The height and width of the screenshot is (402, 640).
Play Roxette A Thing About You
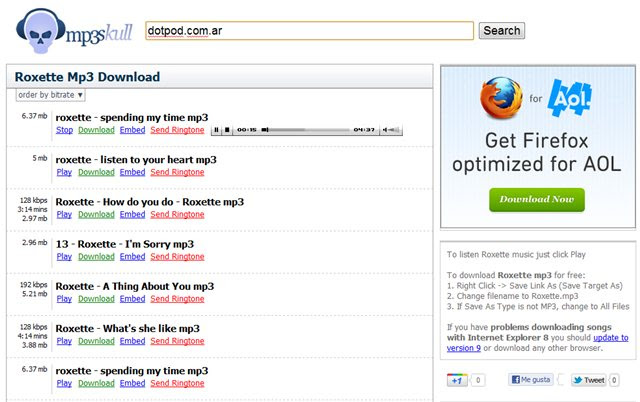(x=64, y=299)
